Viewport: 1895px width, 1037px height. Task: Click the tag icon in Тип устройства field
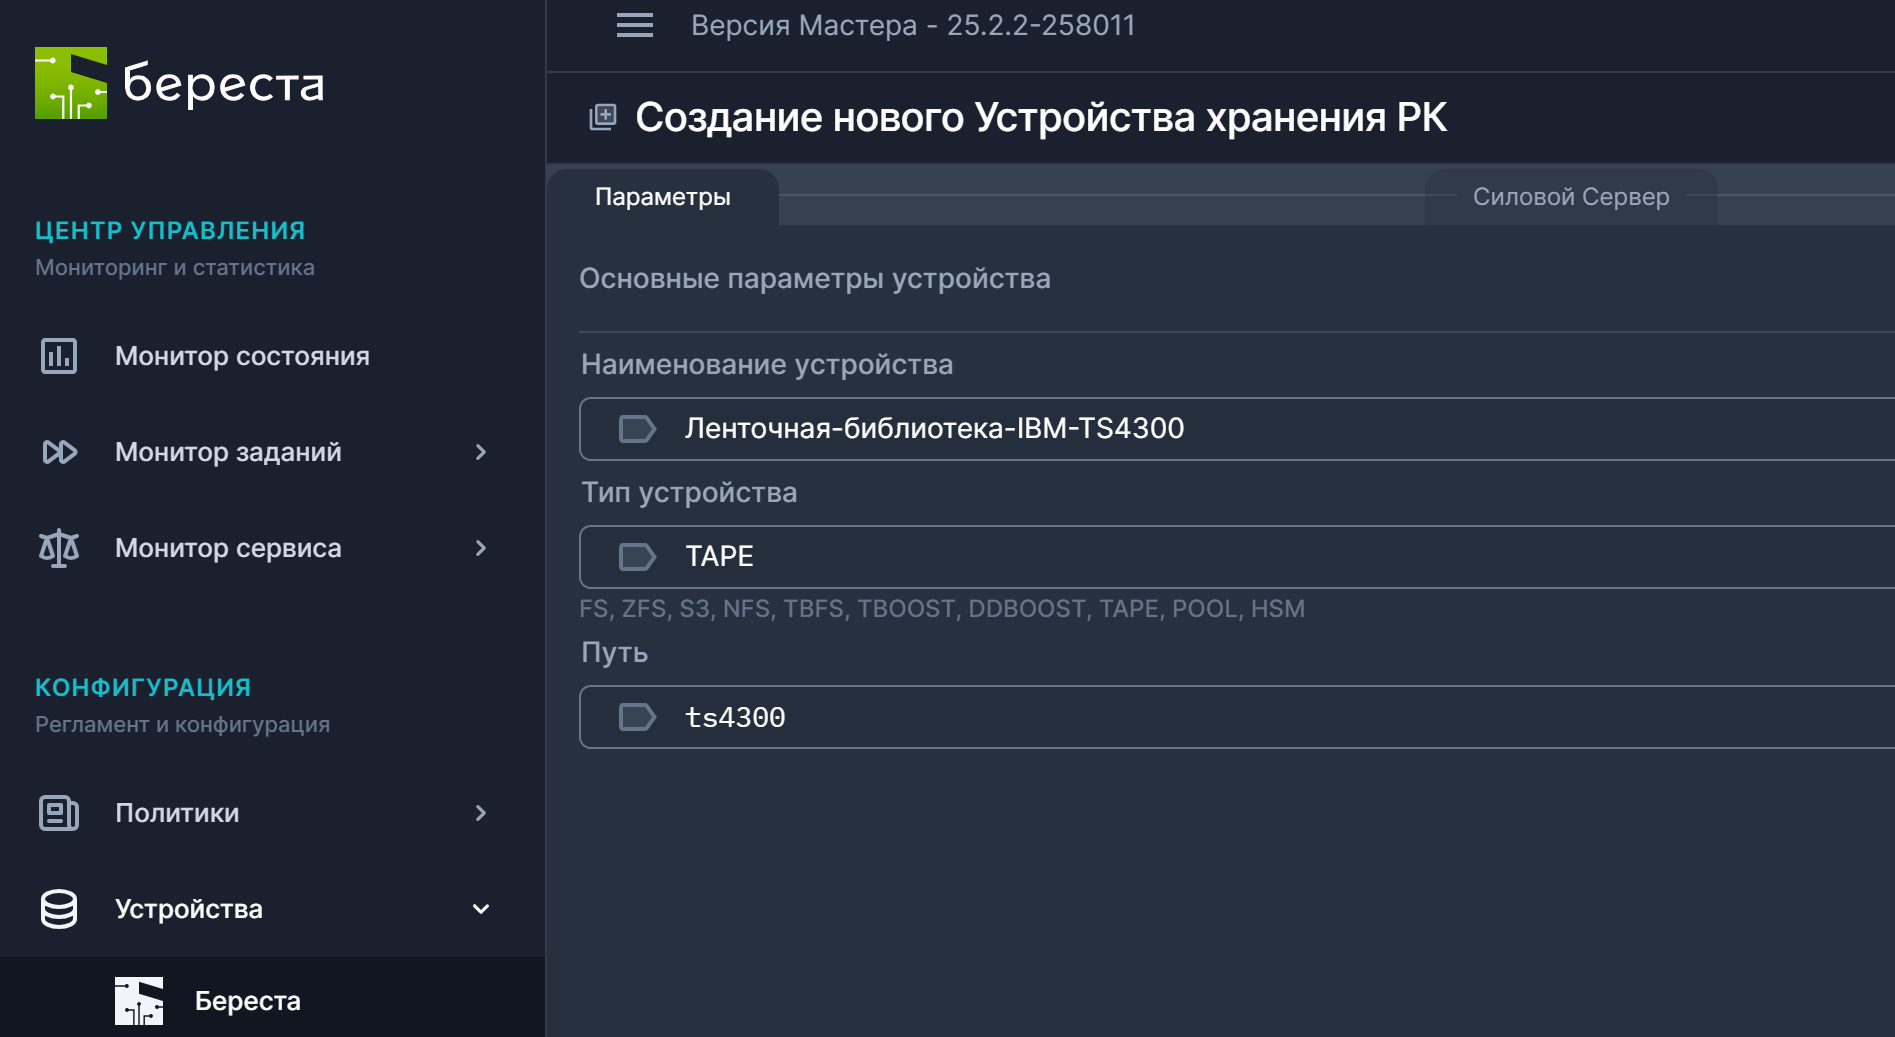(x=636, y=557)
